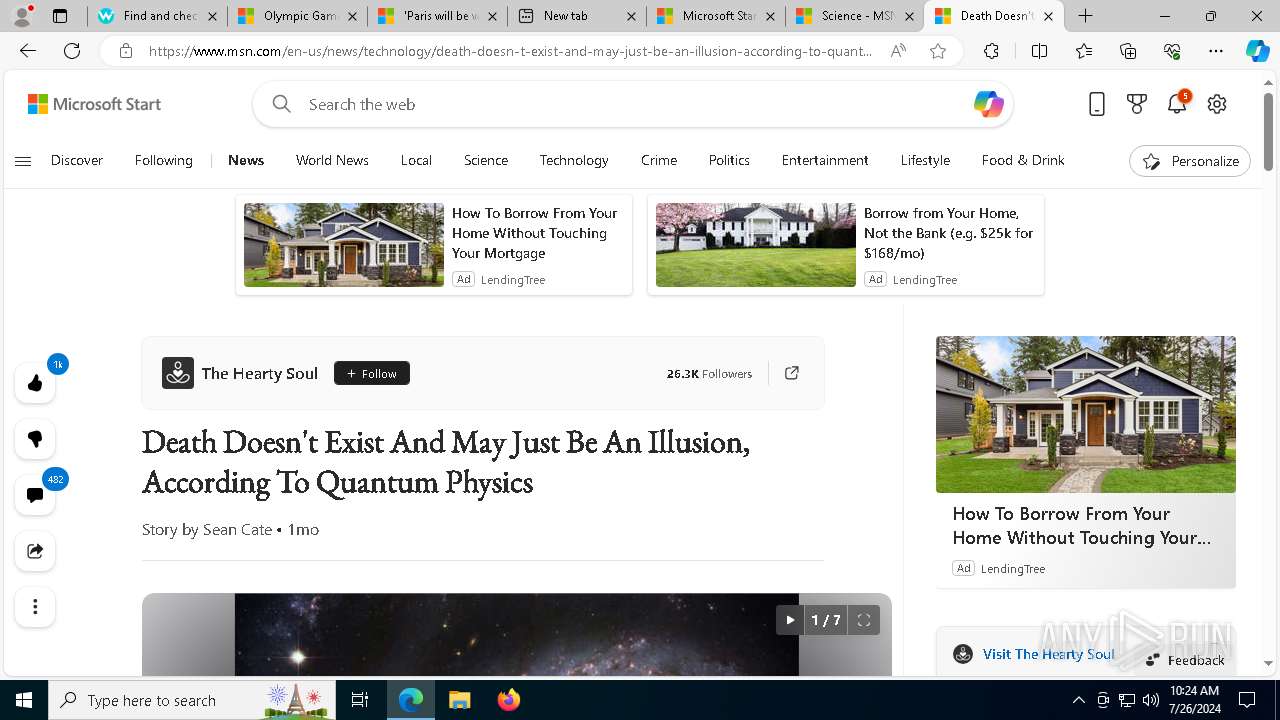
Task: Dislike the article with thumbs-down icon
Action: point(35,439)
